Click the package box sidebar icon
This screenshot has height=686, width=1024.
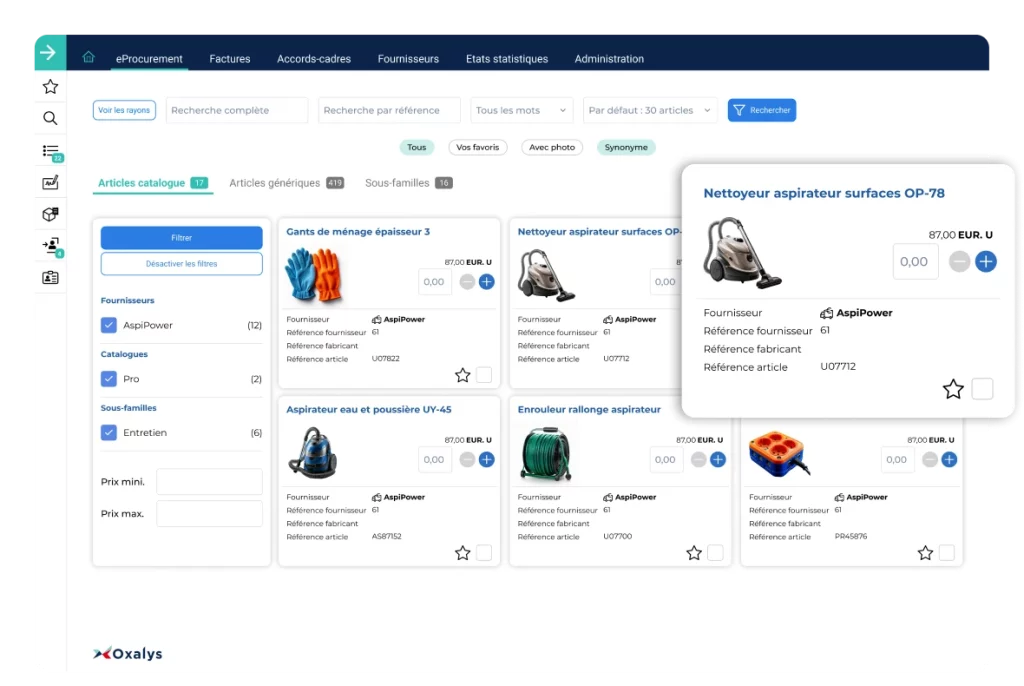(50, 214)
